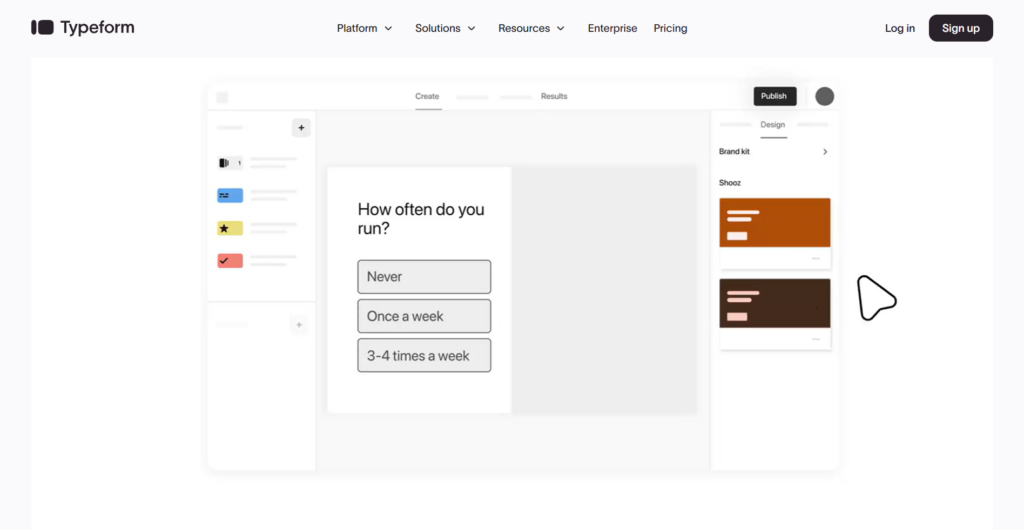Select the first black question block icon
The width and height of the screenshot is (1024, 530).
[x=229, y=163]
